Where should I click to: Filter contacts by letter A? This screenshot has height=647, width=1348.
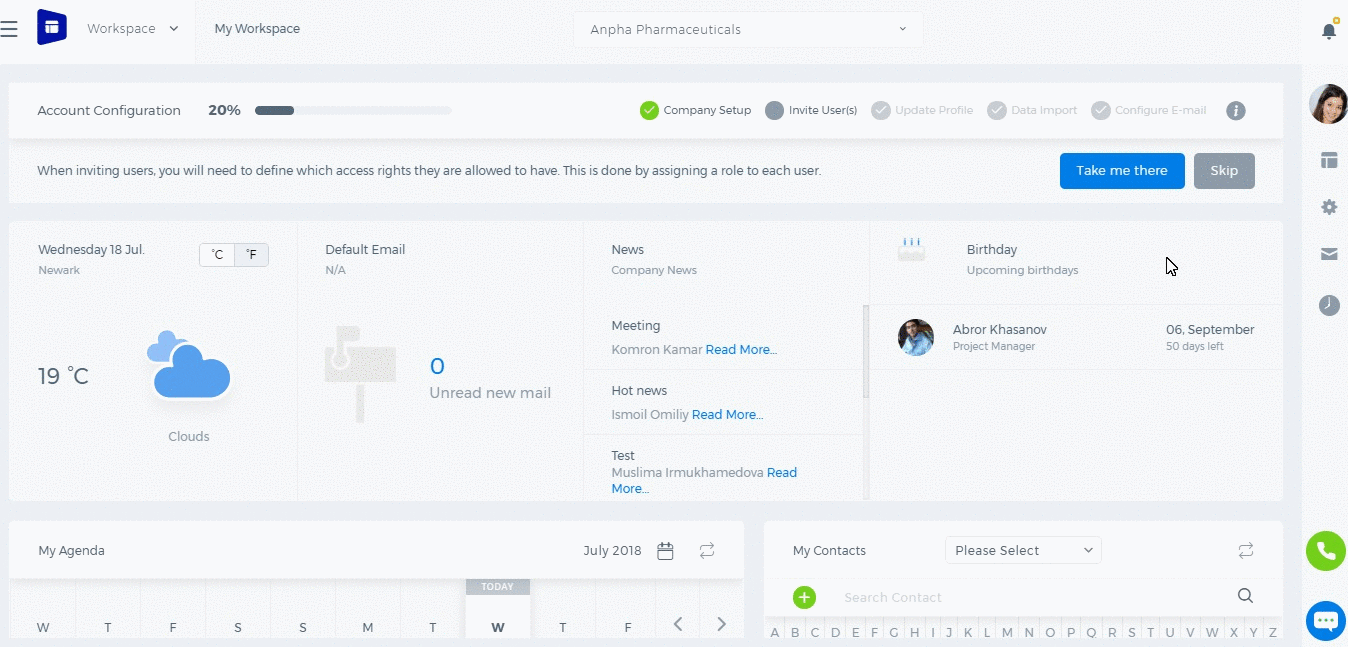point(774,633)
